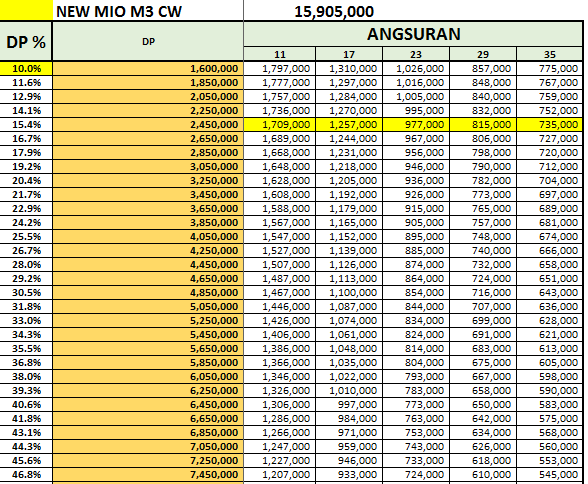
Task: Select installment cell 545,000
Action: point(550,475)
